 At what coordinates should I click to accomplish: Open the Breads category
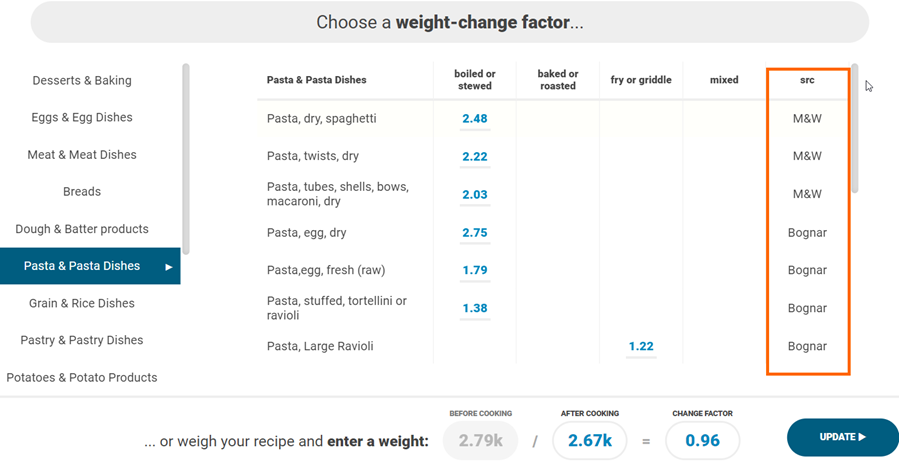coord(82,192)
